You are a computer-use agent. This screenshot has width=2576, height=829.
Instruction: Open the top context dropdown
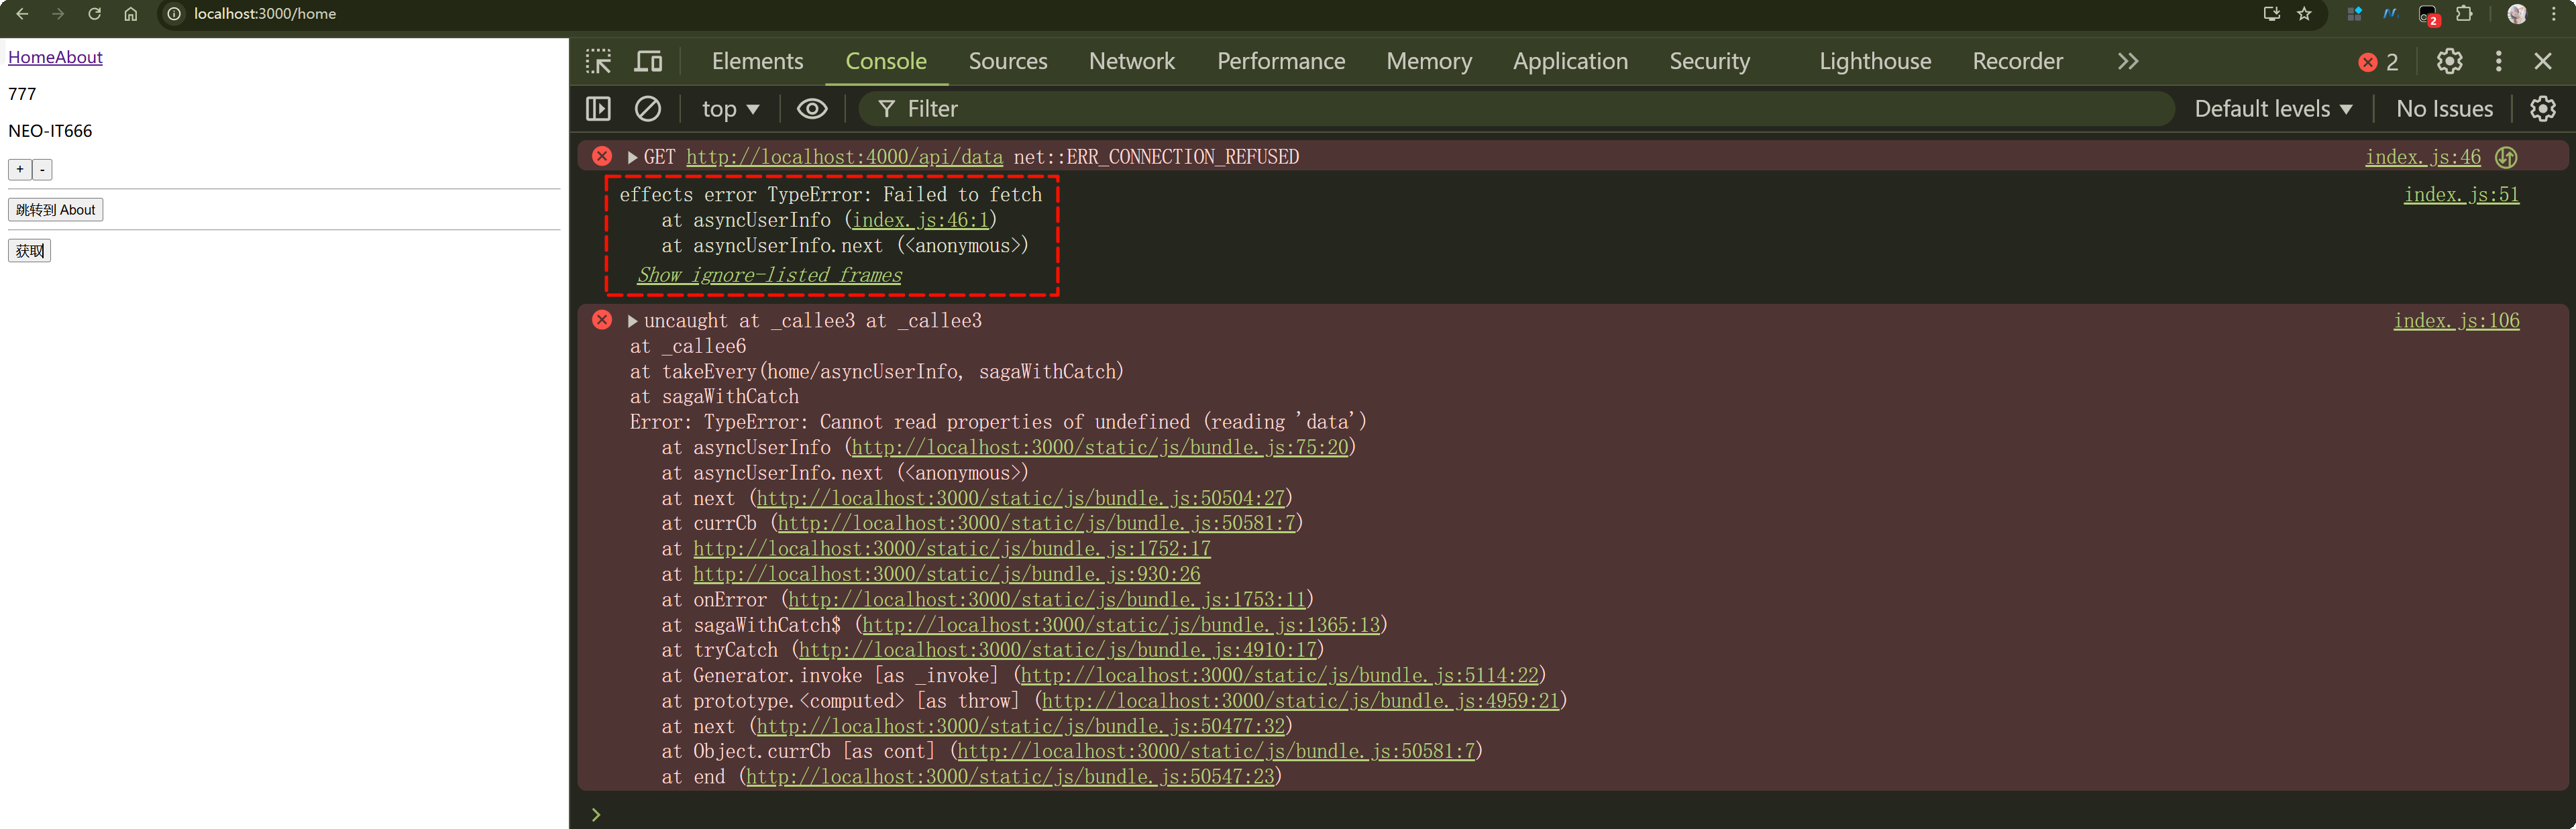pyautogui.click(x=730, y=109)
